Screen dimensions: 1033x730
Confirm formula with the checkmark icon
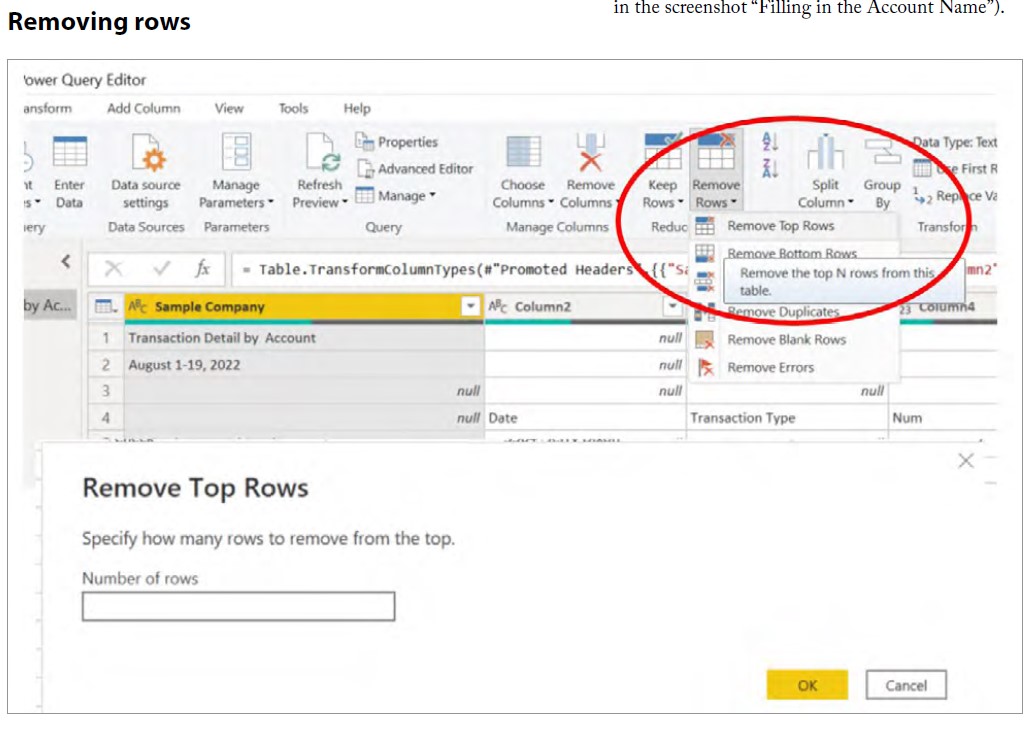click(161, 268)
